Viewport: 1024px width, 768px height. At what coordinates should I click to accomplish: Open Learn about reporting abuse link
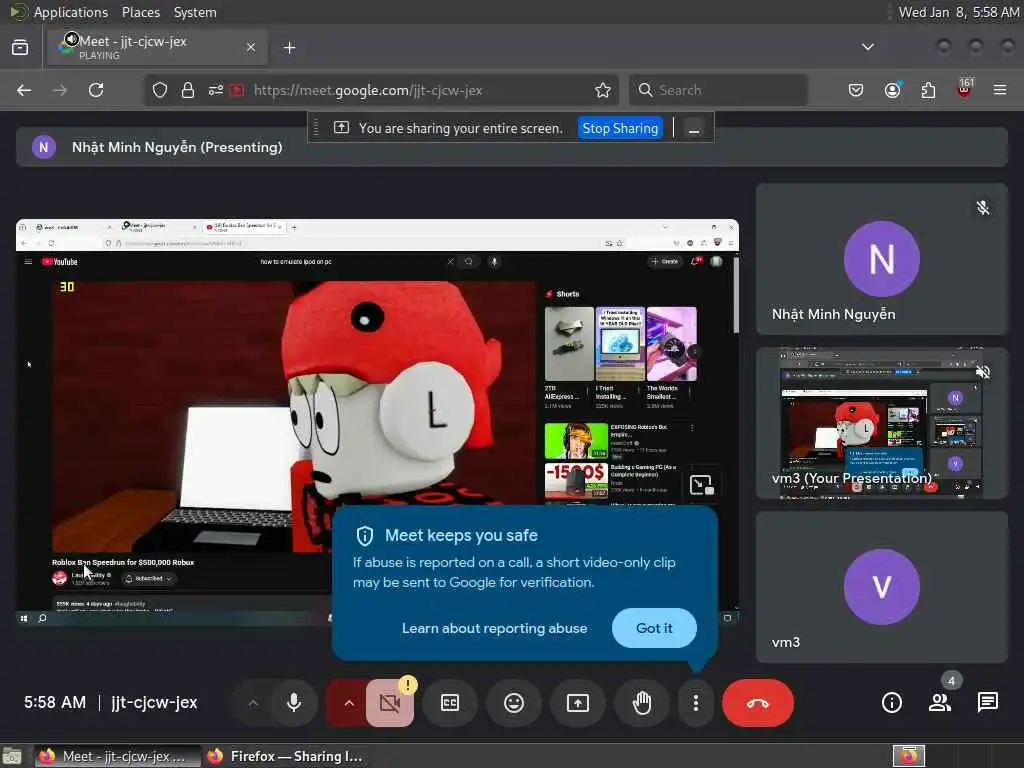point(494,628)
